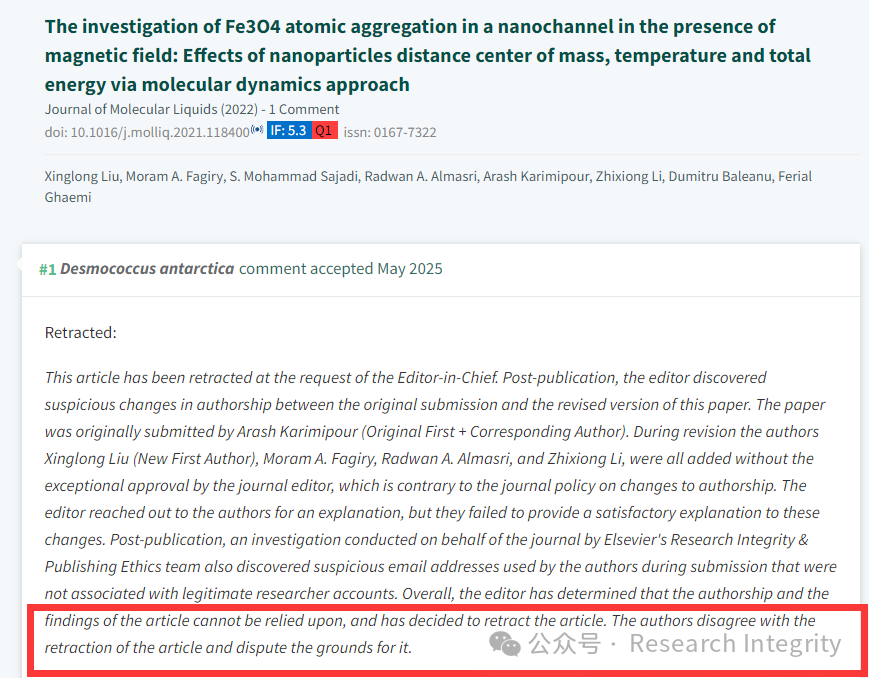This screenshot has width=869, height=678.
Task: Click the WeChat logo in watermark
Action: coord(504,644)
